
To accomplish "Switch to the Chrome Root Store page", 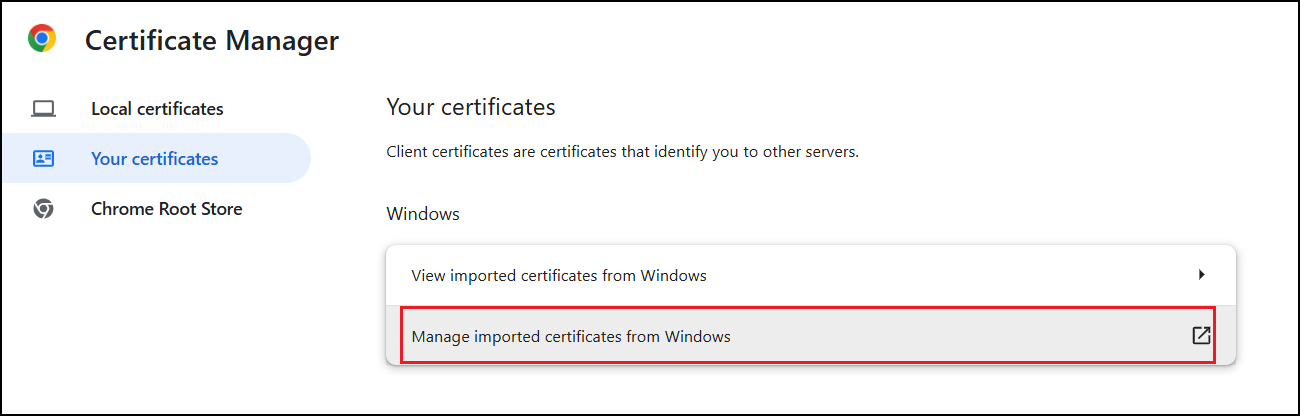I will [166, 209].
